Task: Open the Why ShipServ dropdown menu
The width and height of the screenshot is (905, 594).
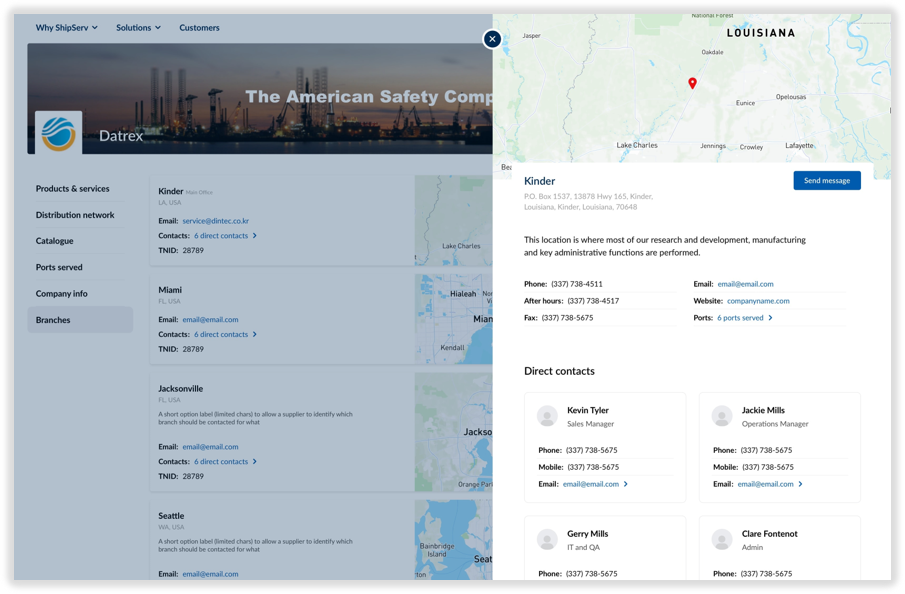Action: [67, 28]
